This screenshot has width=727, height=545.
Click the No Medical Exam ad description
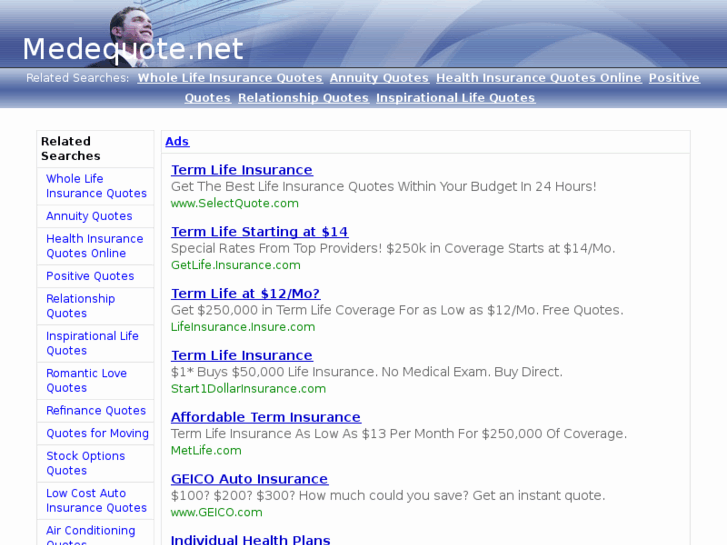pyautogui.click(x=366, y=372)
